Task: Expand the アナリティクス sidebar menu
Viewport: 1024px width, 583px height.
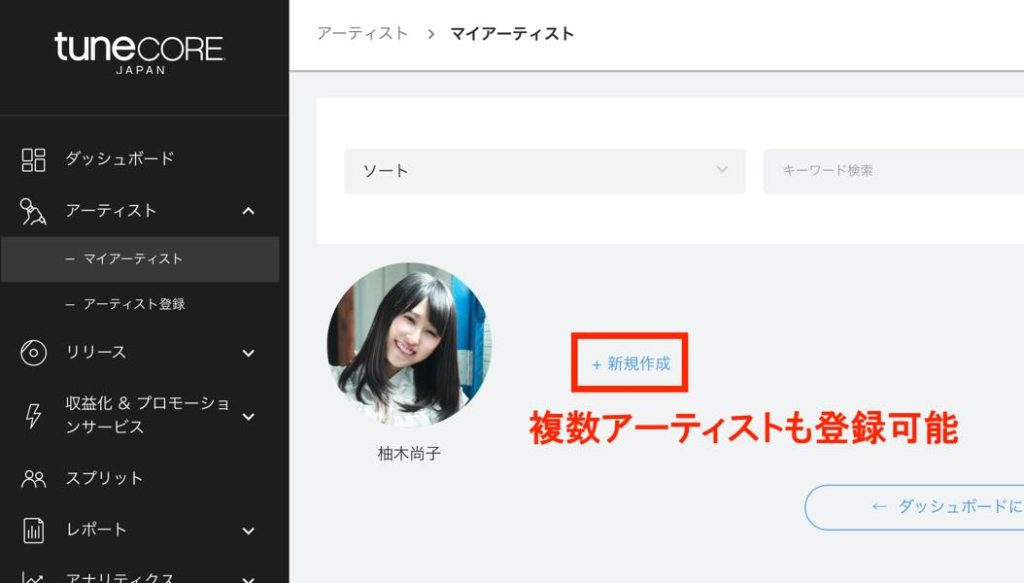Action: point(249,575)
